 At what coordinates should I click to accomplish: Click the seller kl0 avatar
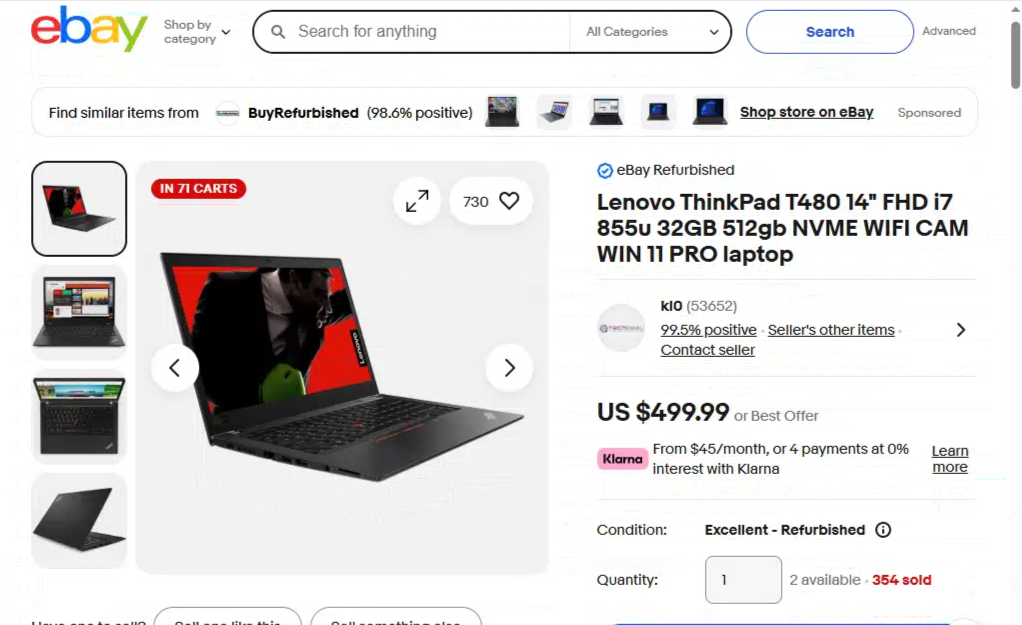pos(621,328)
